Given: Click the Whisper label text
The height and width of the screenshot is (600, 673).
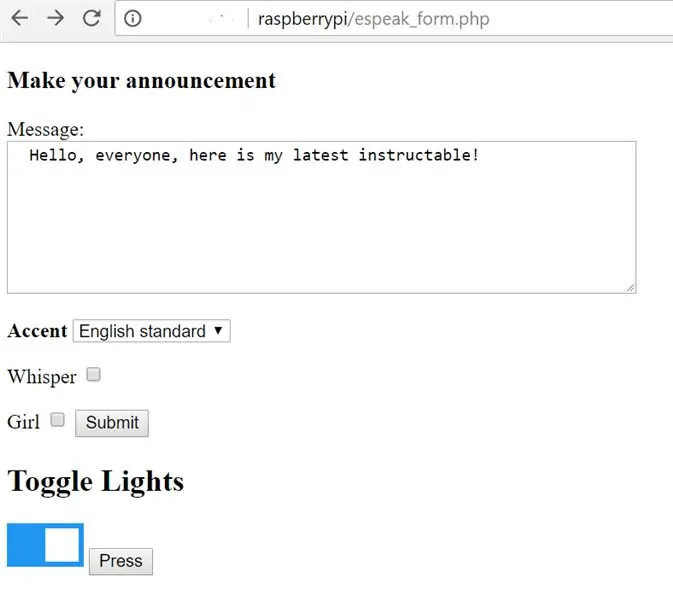Looking at the screenshot, I should coord(42,377).
